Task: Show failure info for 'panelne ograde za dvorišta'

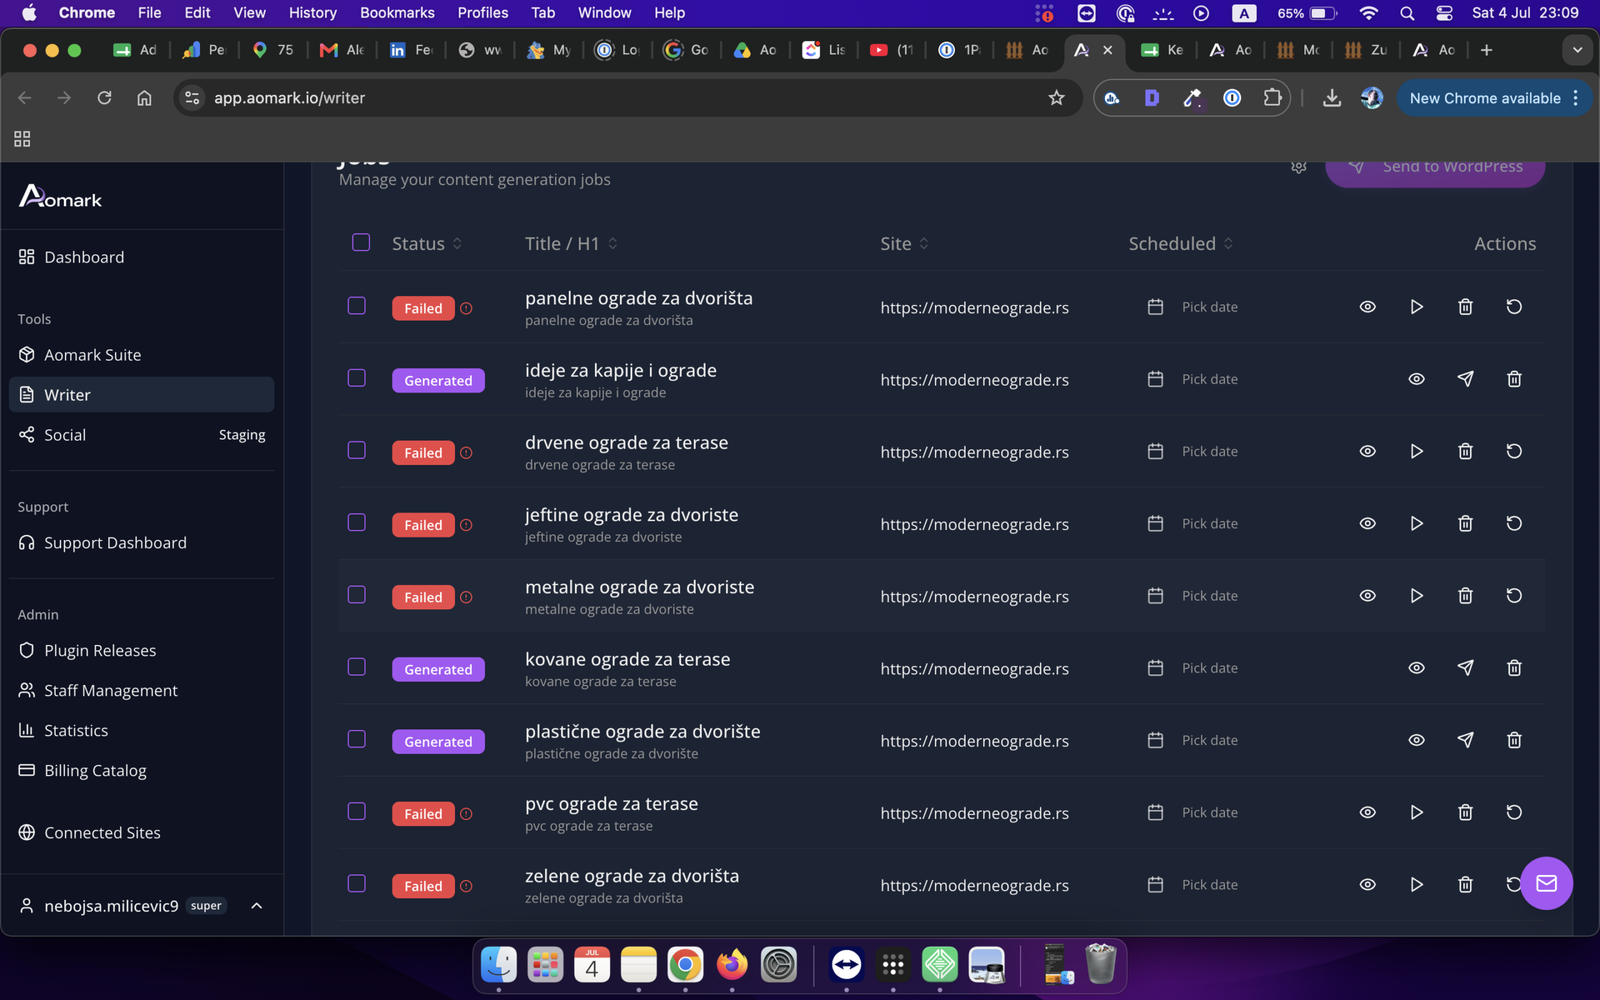Action: pos(466,308)
